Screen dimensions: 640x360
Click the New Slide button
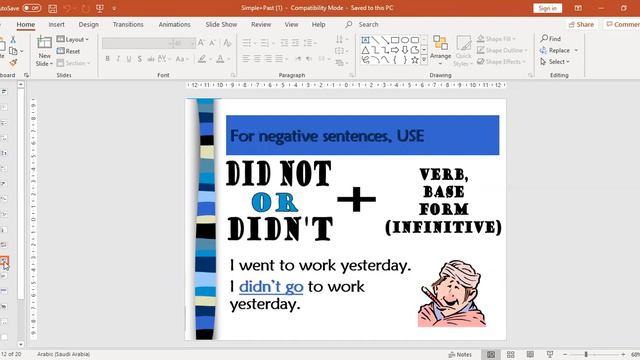(x=44, y=51)
